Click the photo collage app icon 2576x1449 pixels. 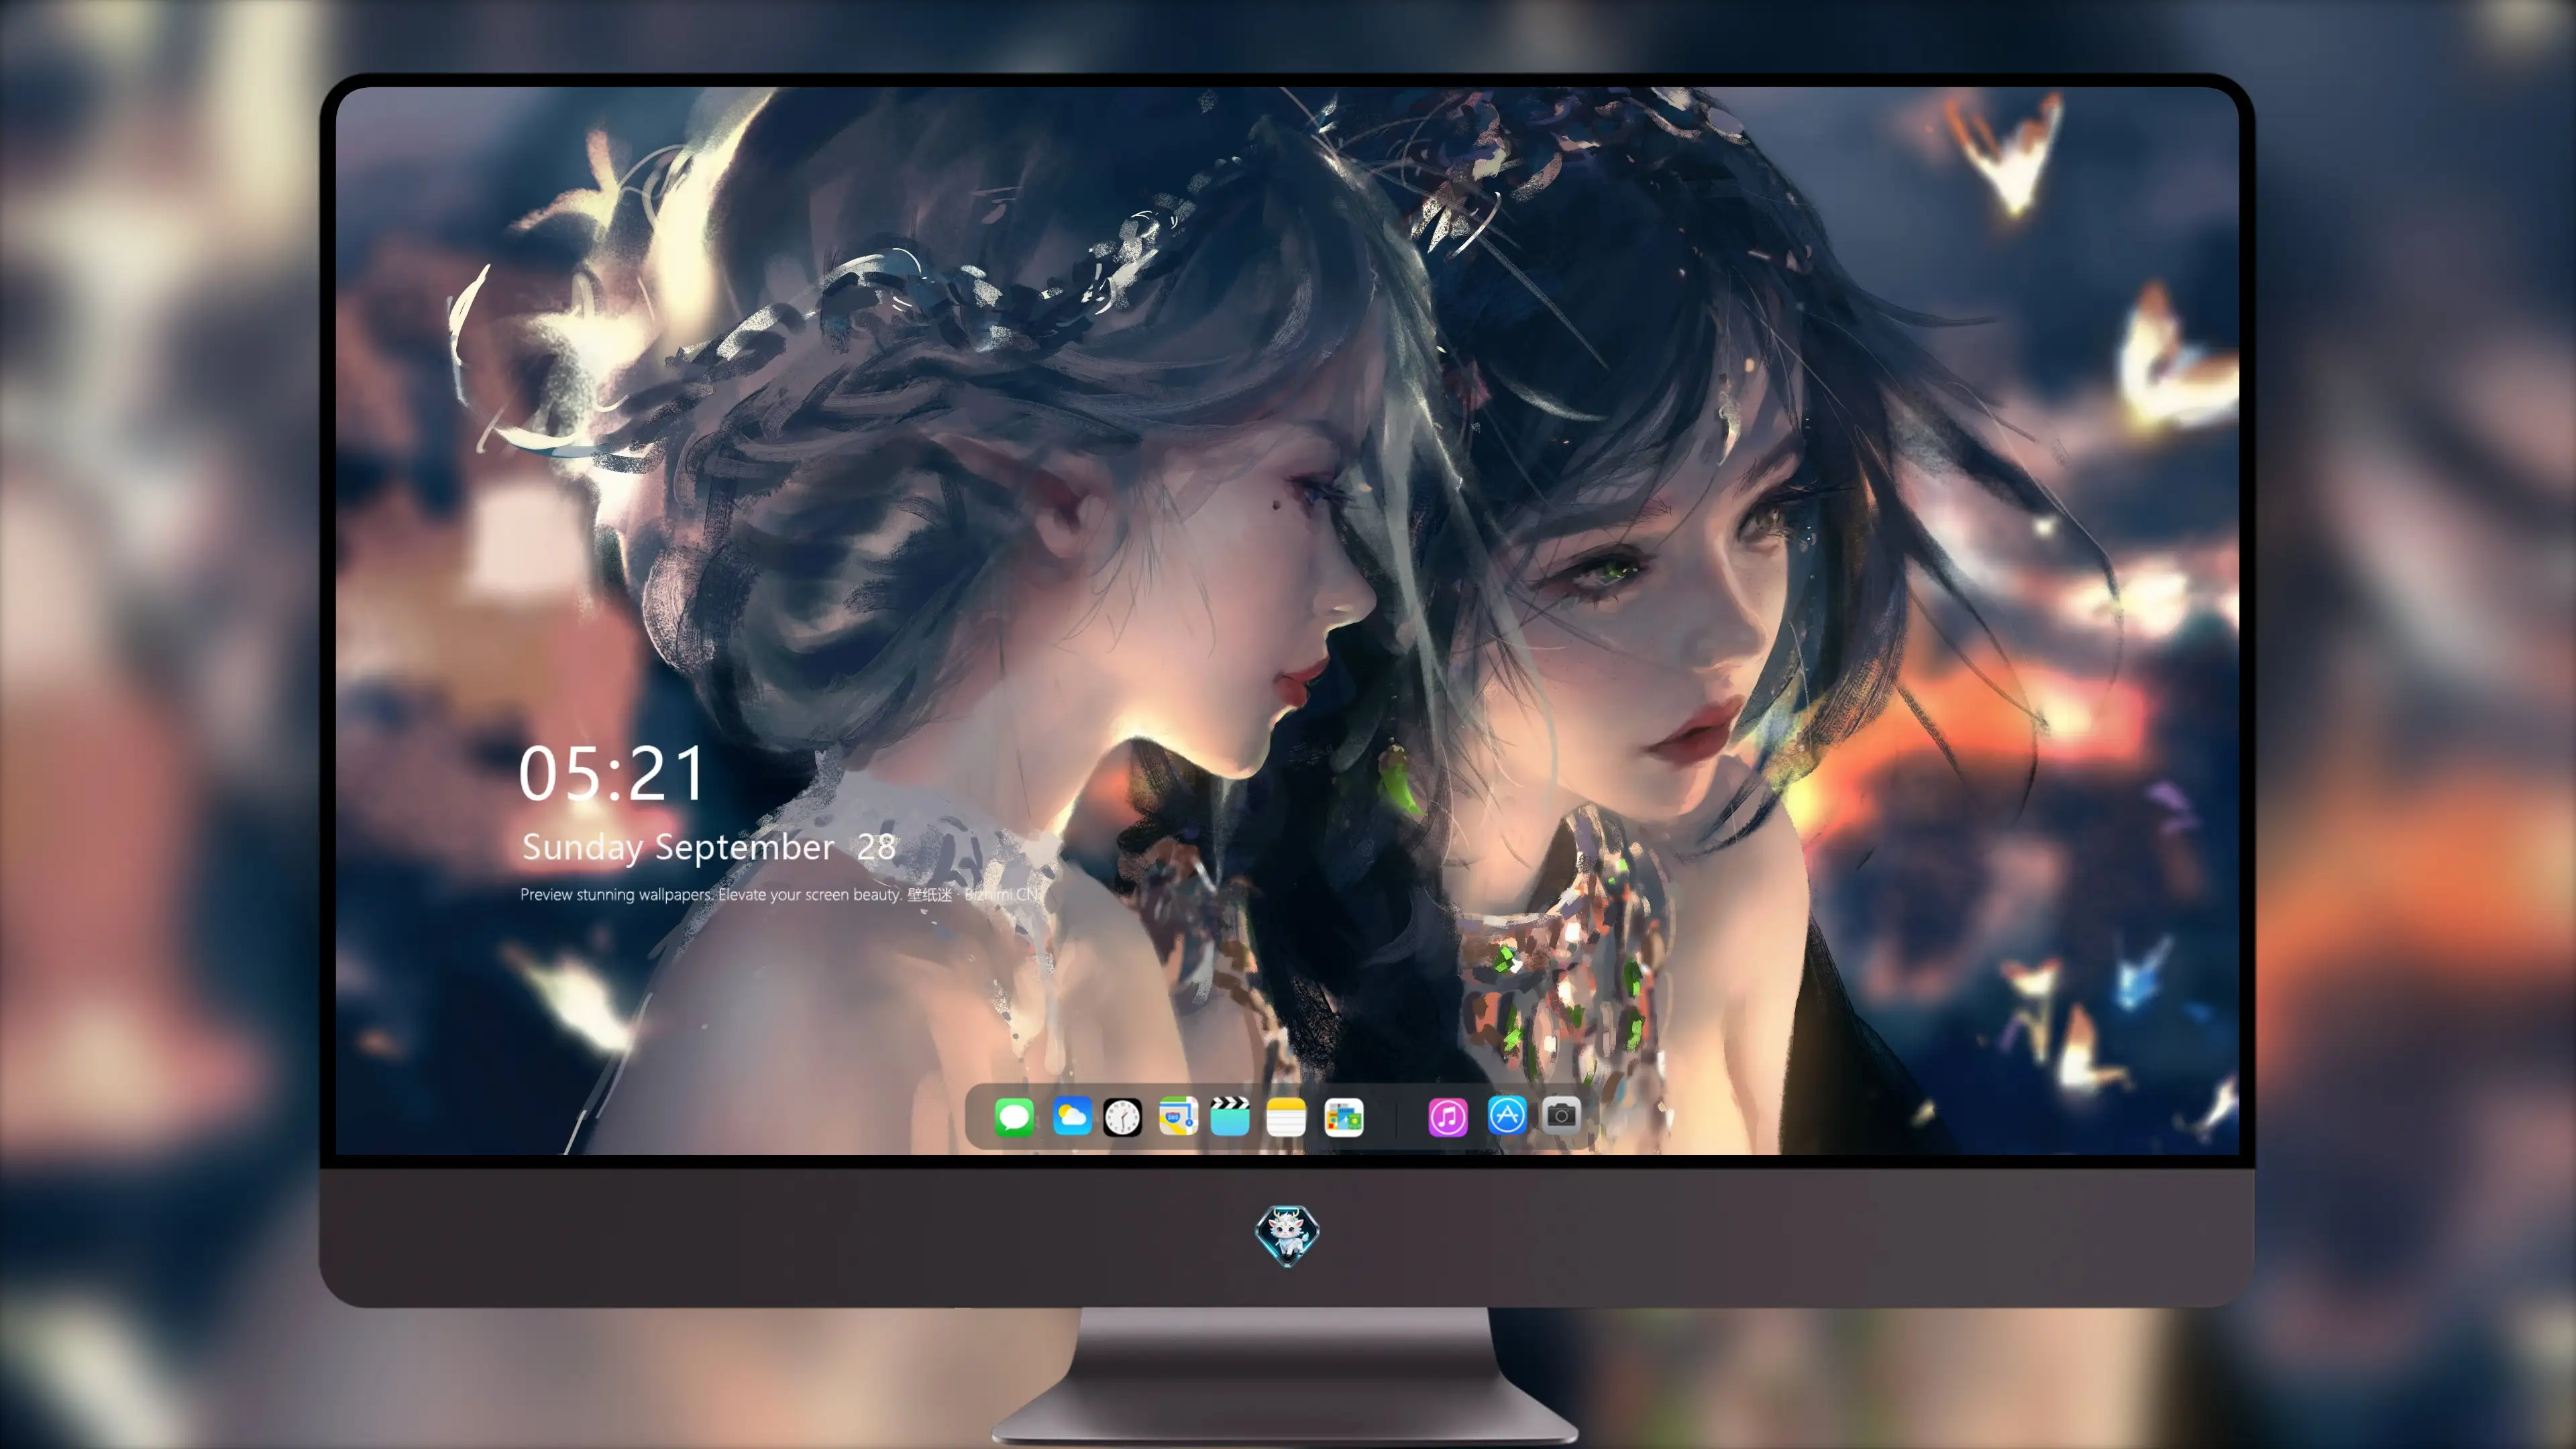tap(1344, 1117)
